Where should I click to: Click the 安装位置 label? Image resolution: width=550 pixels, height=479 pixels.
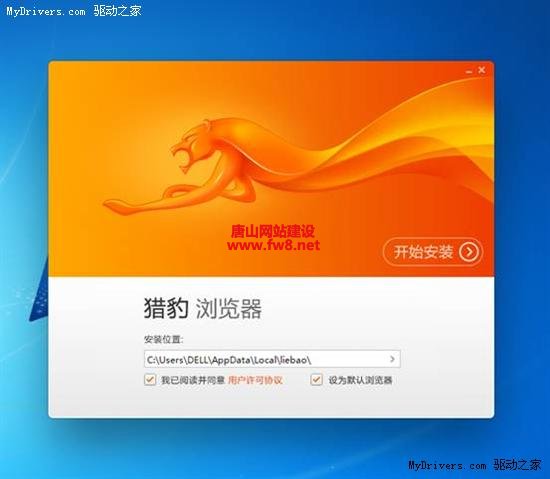(x=163, y=339)
